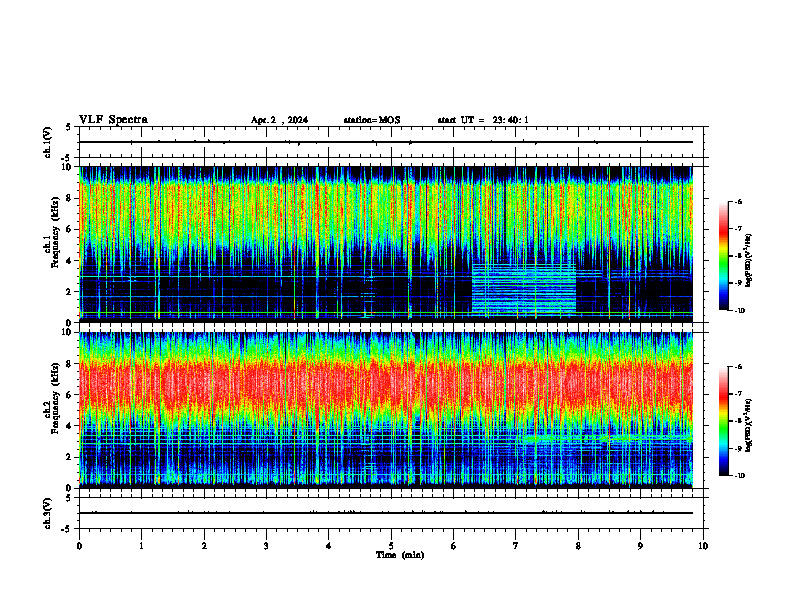Click the 'start UT = 23:40: 1' text
792x612 pixels.
[x=483, y=120]
